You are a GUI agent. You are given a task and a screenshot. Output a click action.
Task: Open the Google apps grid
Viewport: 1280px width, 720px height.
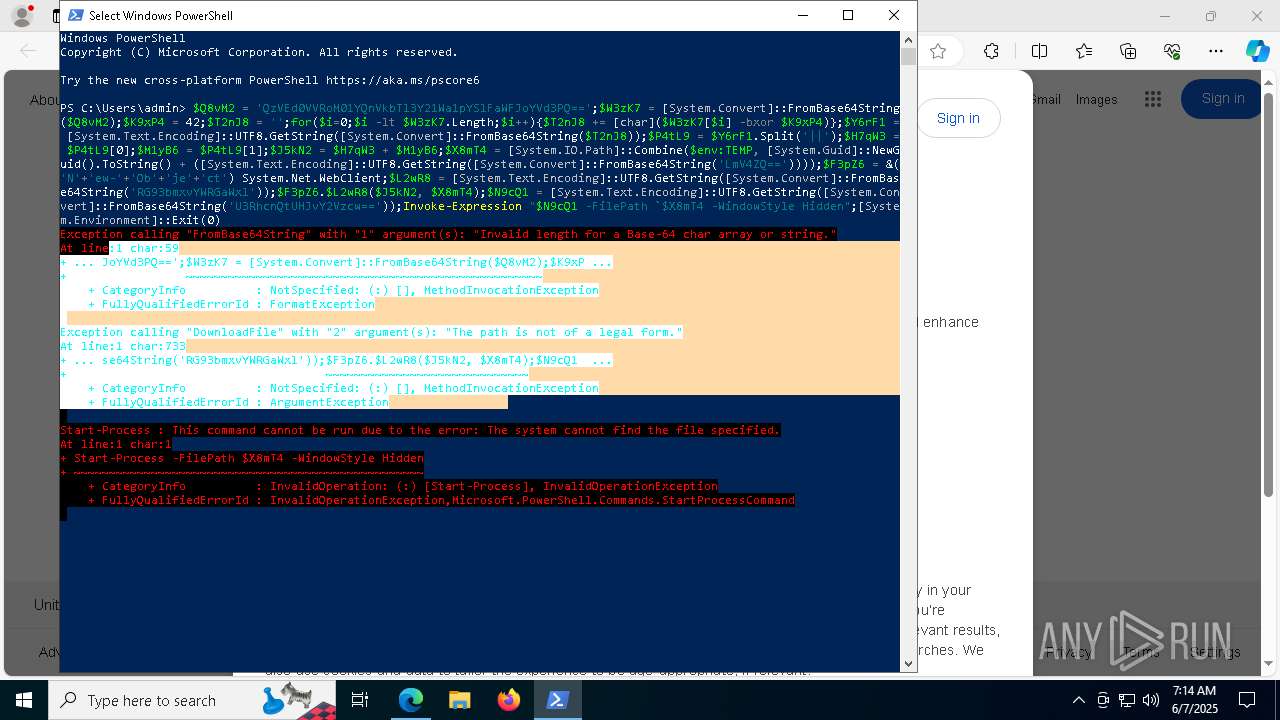pyautogui.click(x=1153, y=98)
